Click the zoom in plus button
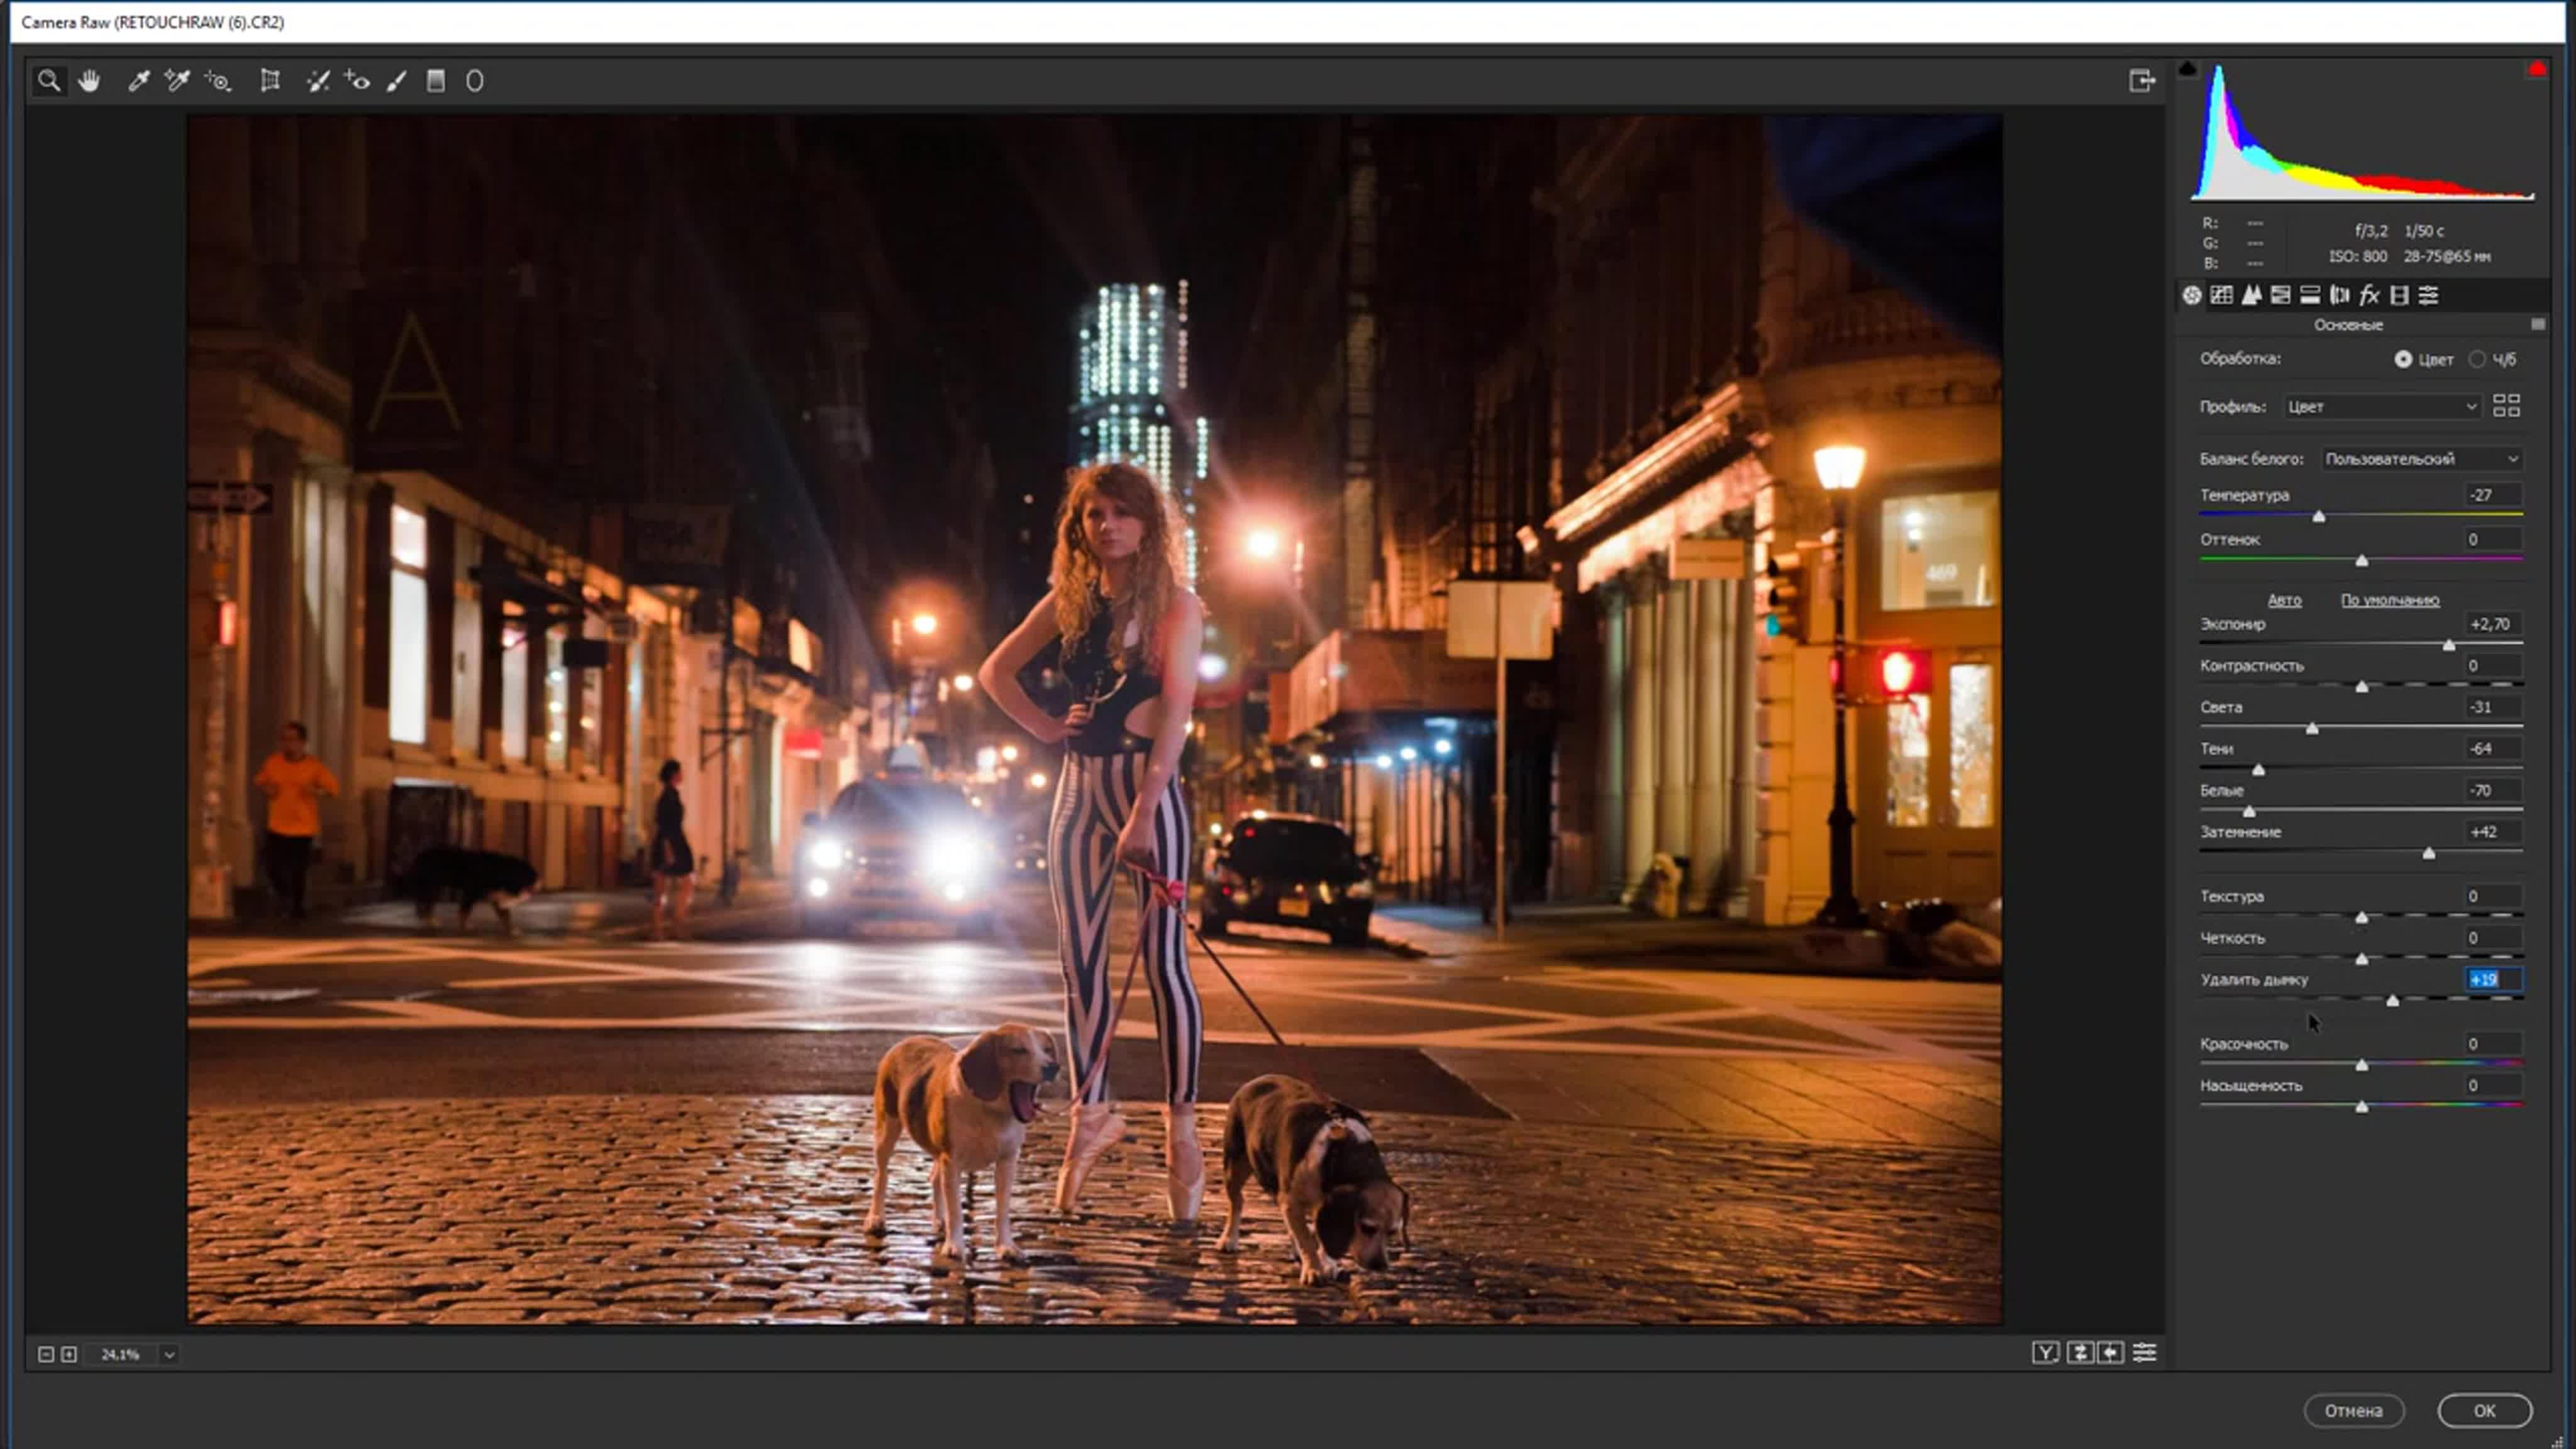 pos(69,1354)
